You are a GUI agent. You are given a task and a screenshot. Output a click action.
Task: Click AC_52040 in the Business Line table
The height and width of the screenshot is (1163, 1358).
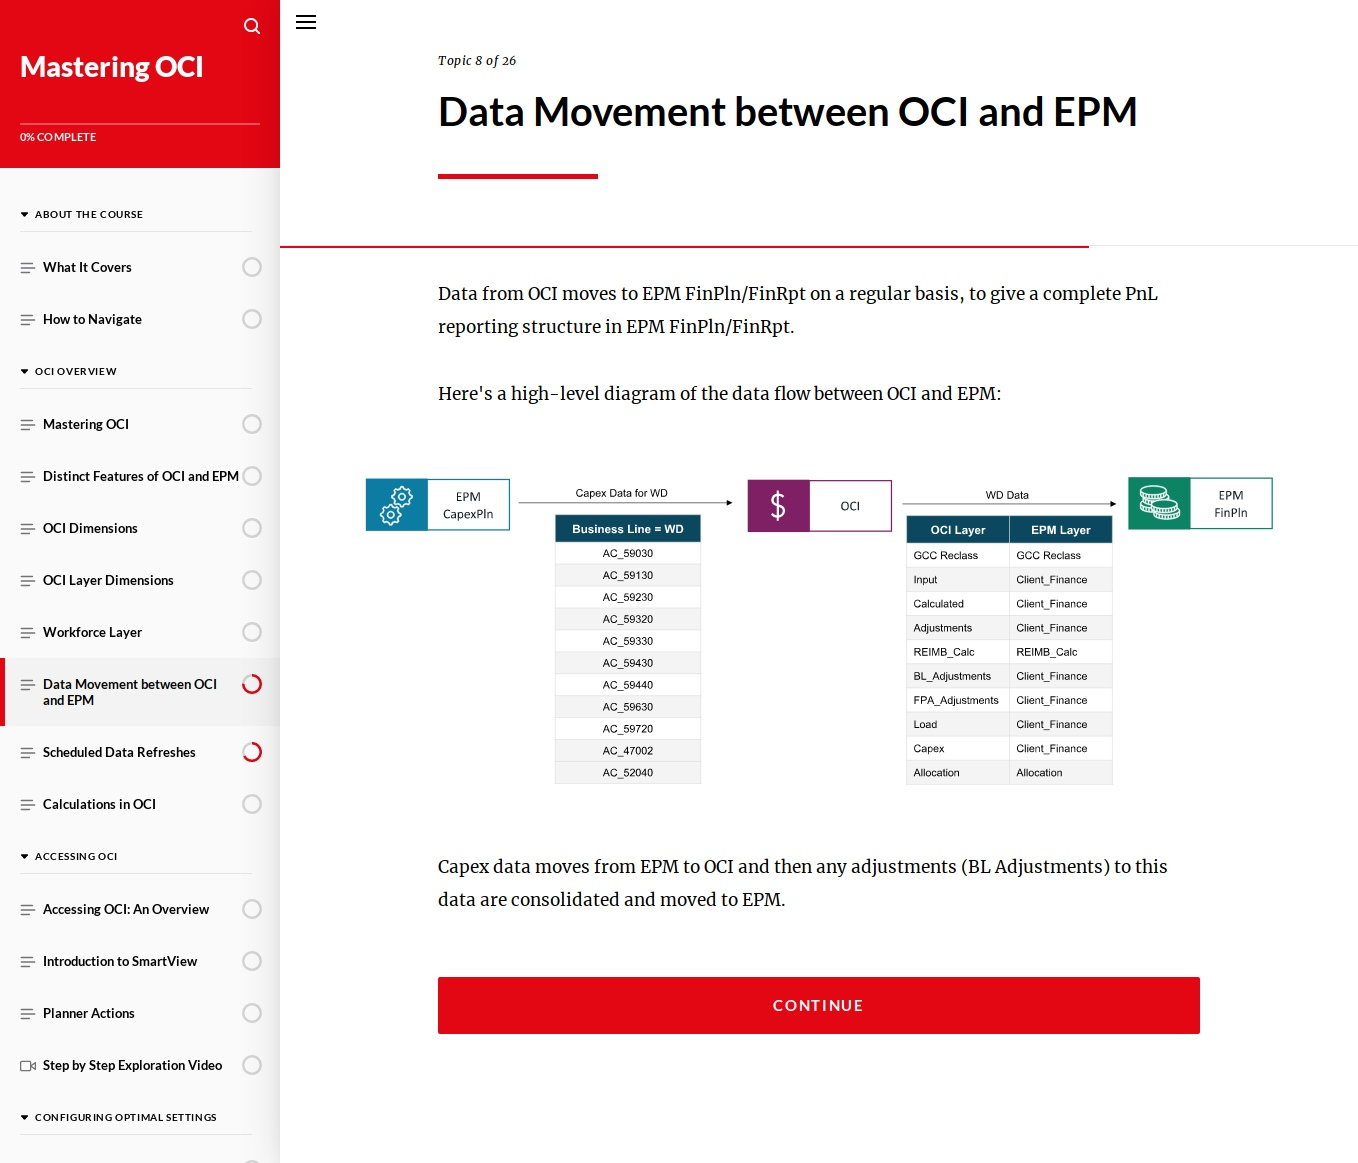(x=628, y=772)
